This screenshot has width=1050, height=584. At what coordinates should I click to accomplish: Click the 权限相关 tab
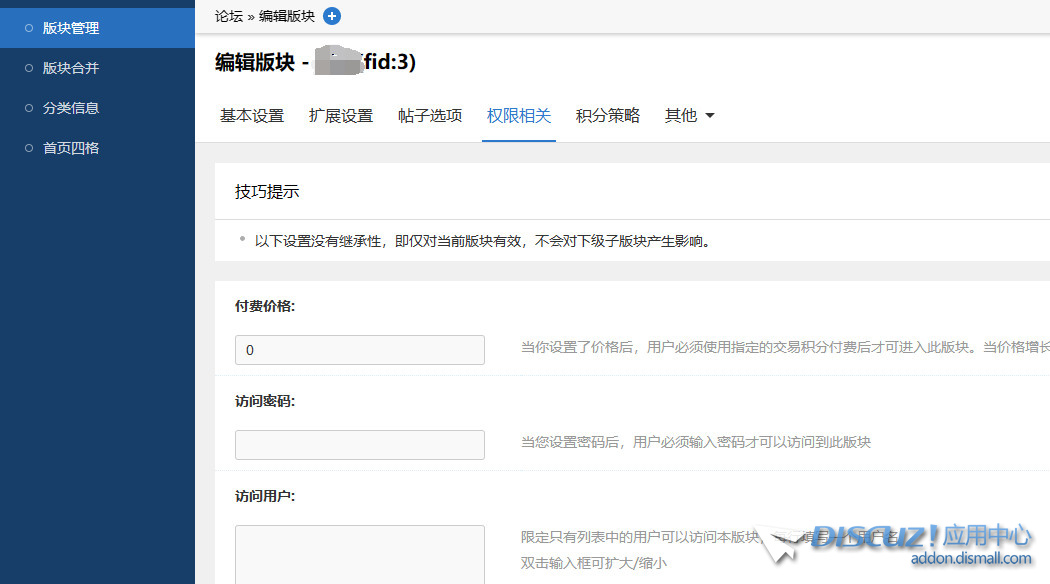coord(519,116)
